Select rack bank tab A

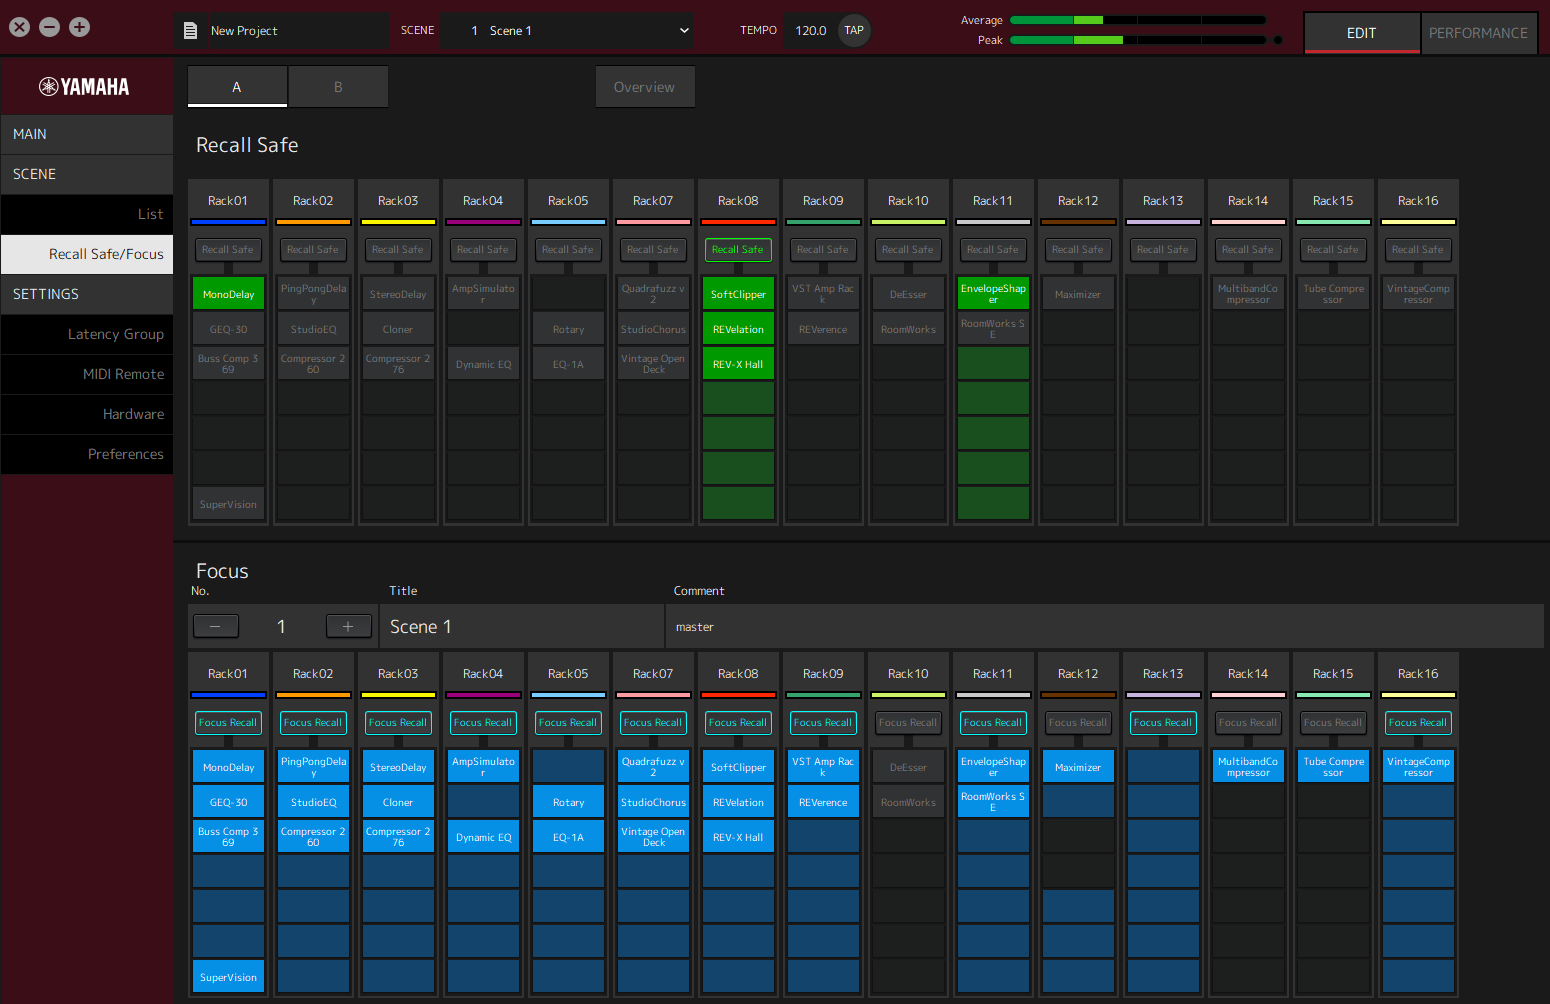pyautogui.click(x=237, y=87)
